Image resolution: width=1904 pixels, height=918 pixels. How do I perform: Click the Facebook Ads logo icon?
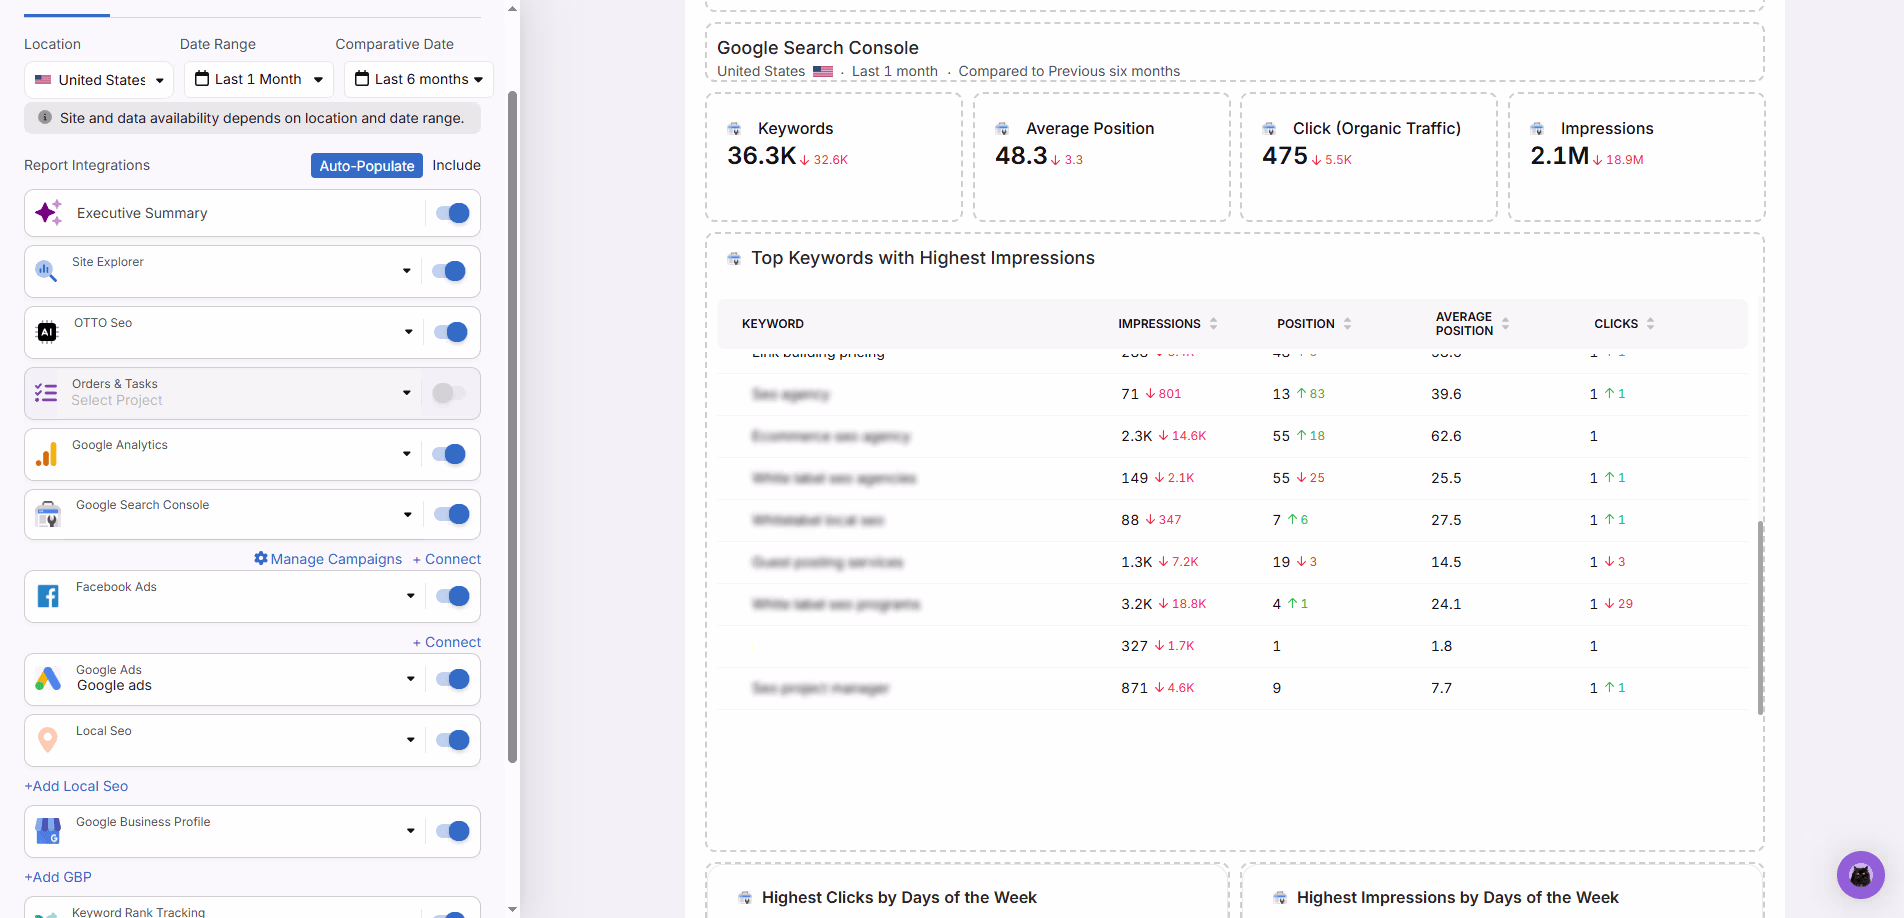tap(47, 597)
